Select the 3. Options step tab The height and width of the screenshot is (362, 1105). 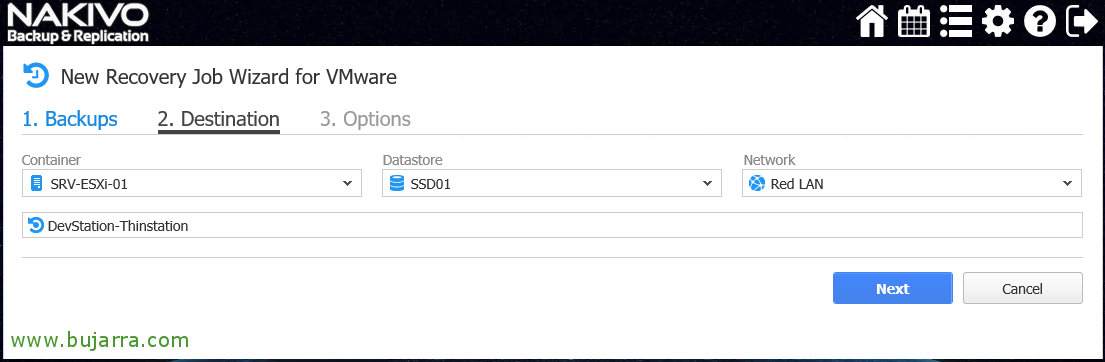365,119
